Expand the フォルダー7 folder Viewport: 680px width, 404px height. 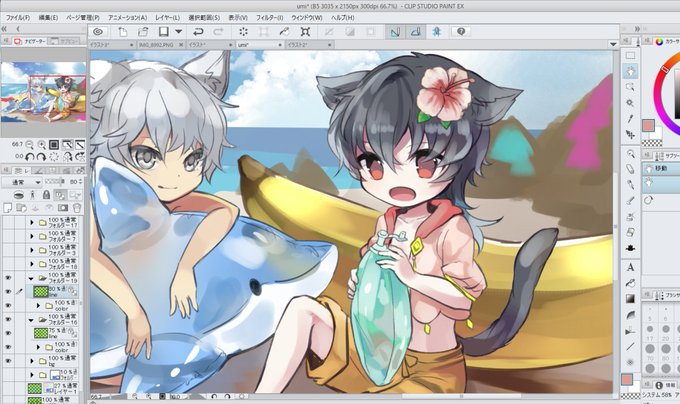pyautogui.click(x=32, y=237)
